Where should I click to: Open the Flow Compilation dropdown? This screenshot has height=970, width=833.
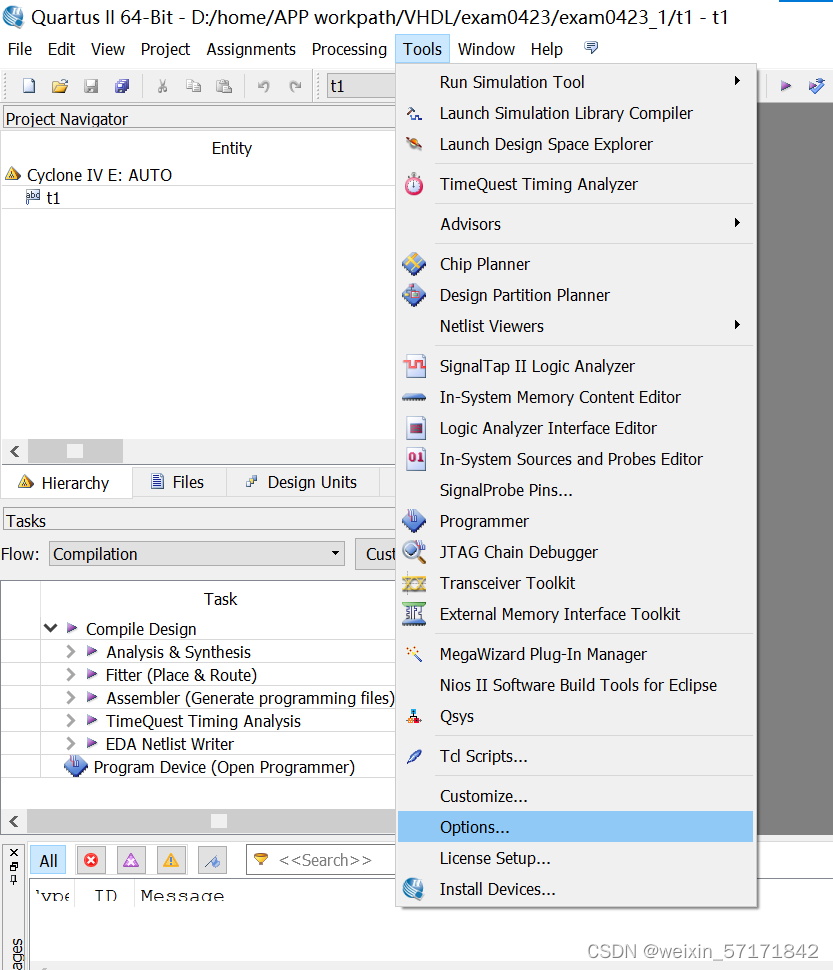click(x=197, y=554)
